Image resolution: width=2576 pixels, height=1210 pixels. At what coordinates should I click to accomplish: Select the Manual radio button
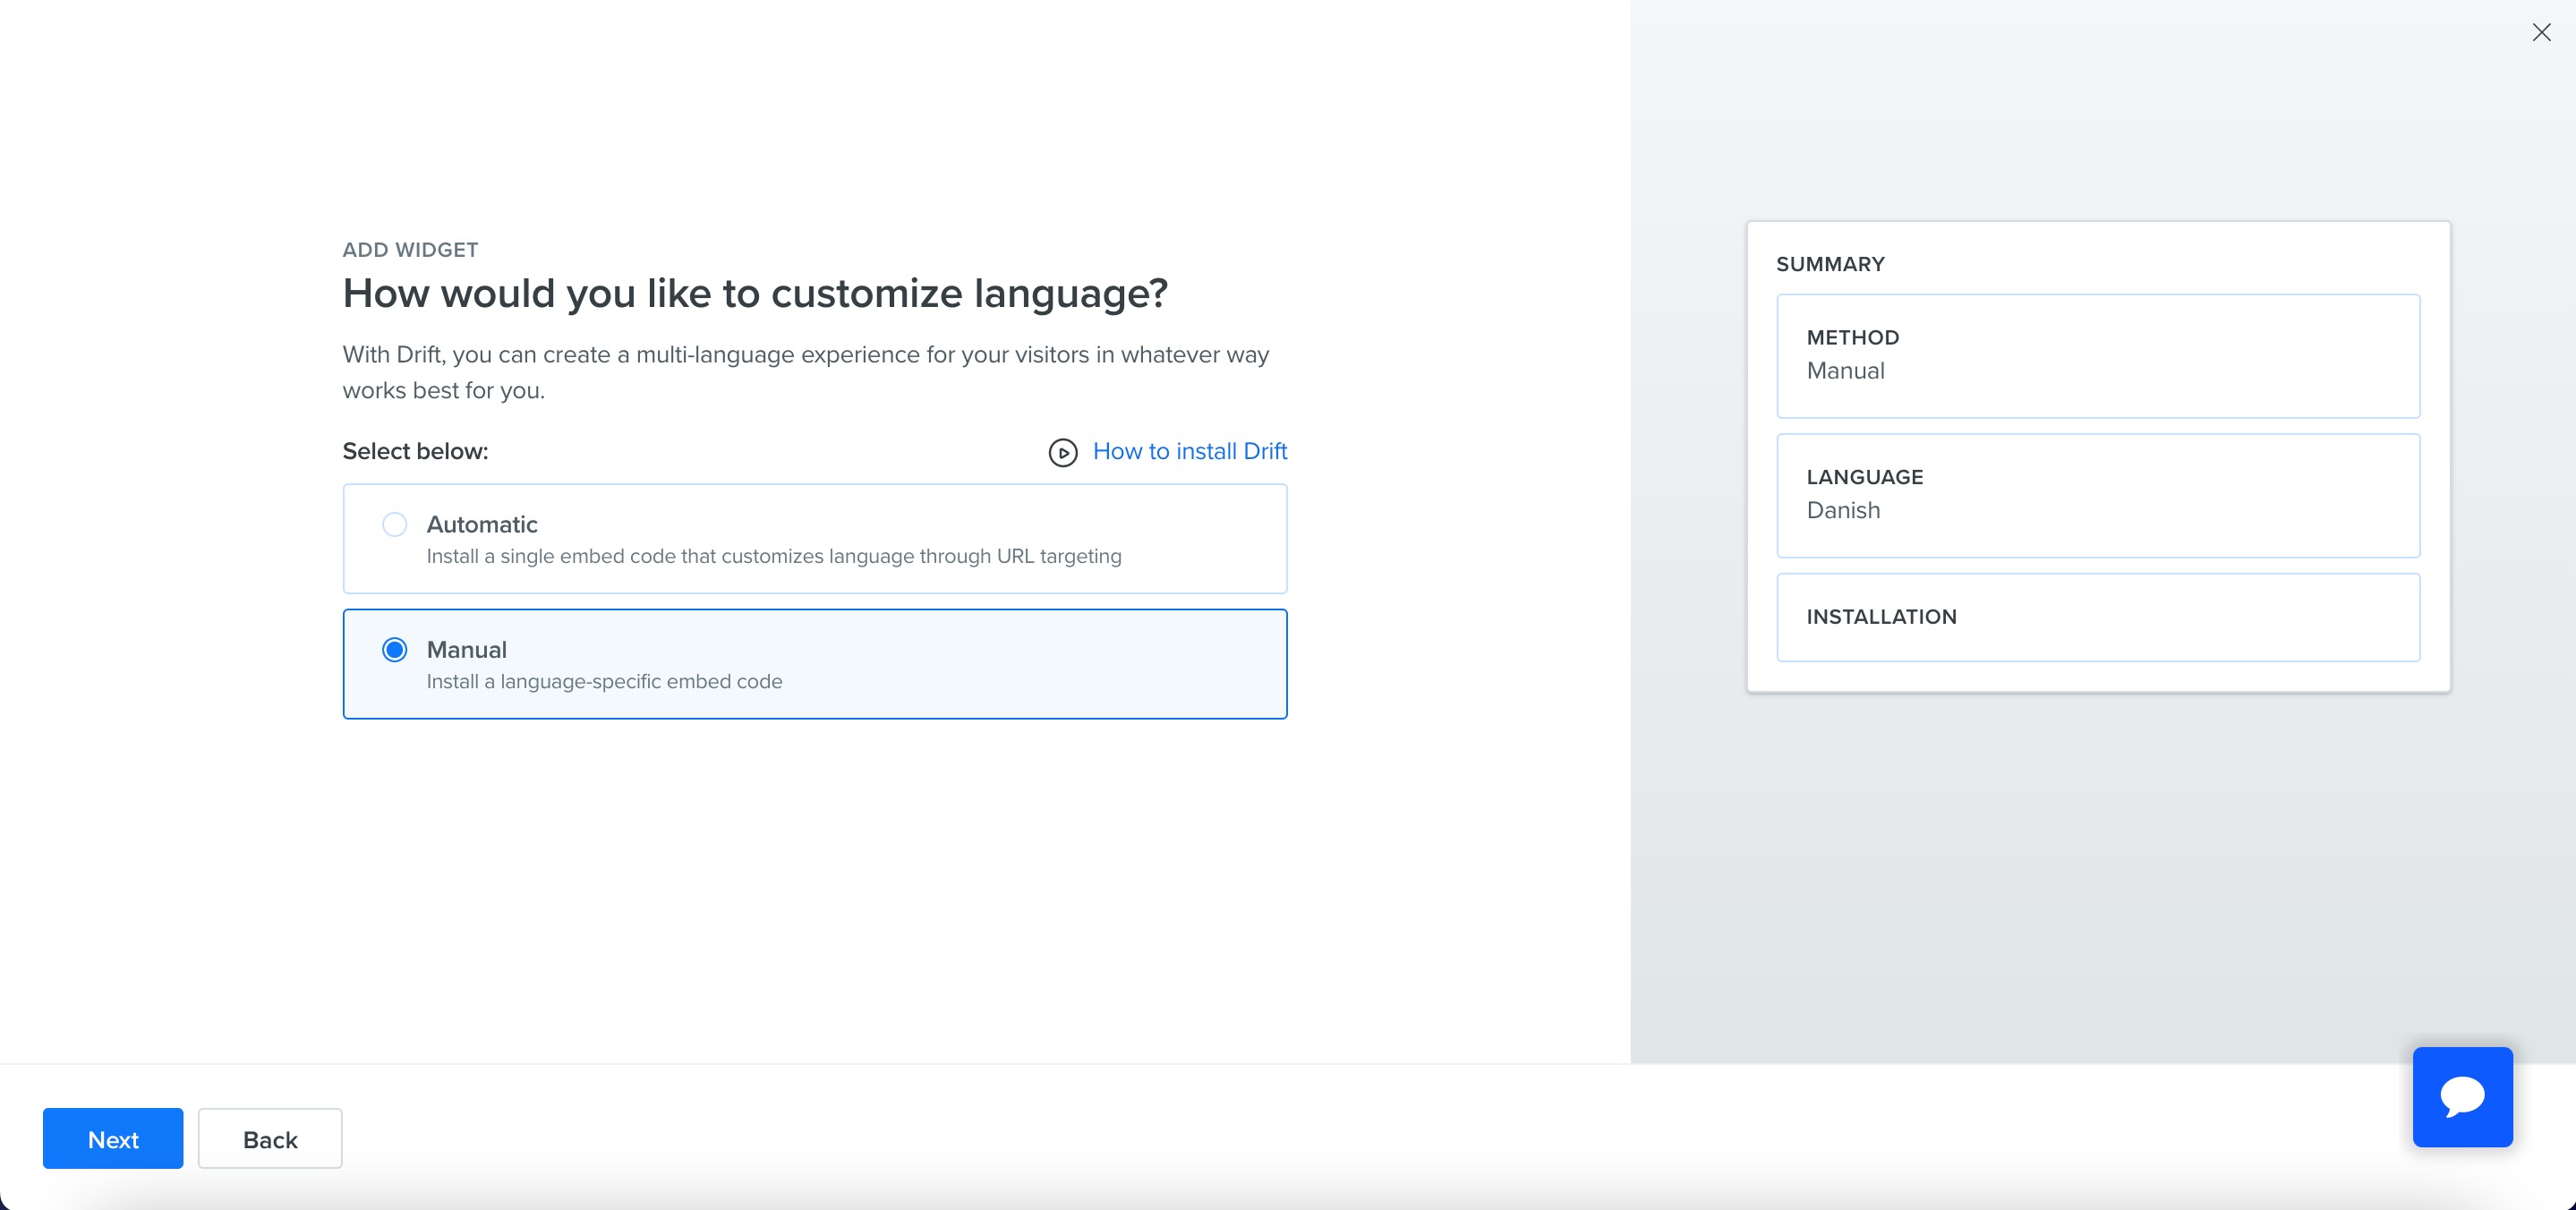click(x=395, y=650)
